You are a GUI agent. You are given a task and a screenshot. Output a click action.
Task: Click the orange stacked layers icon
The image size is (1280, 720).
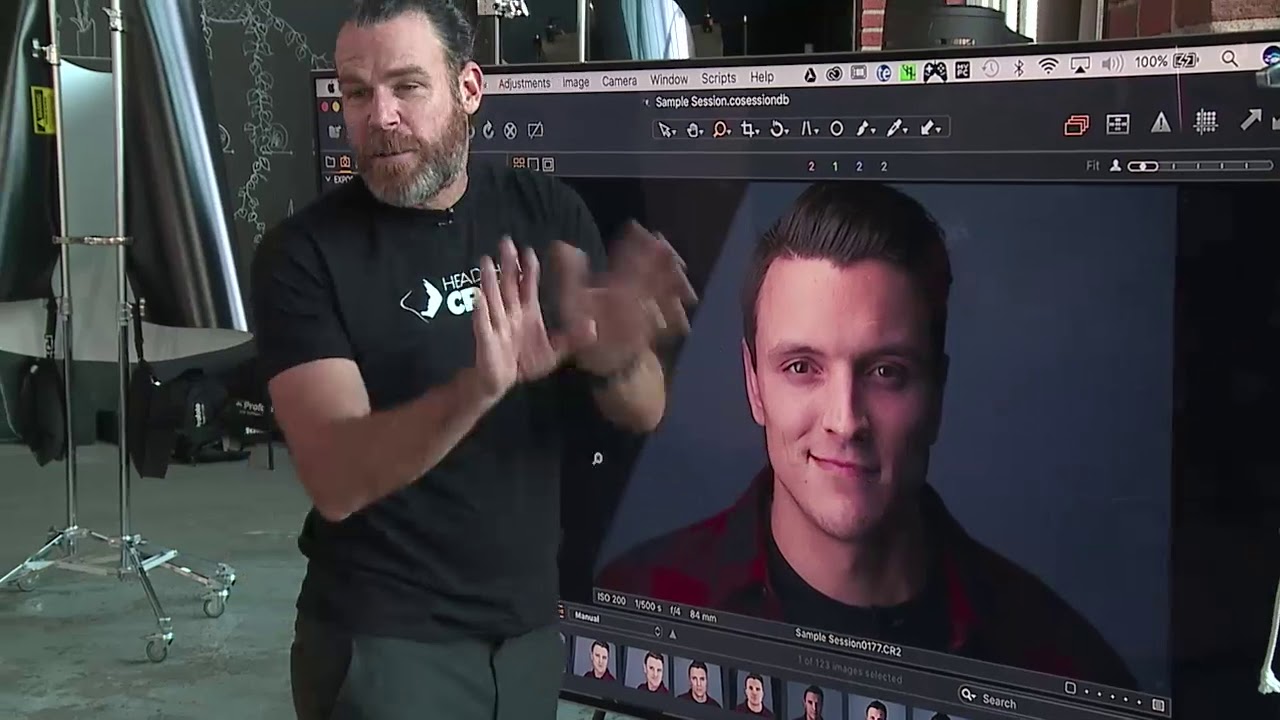coord(1076,125)
